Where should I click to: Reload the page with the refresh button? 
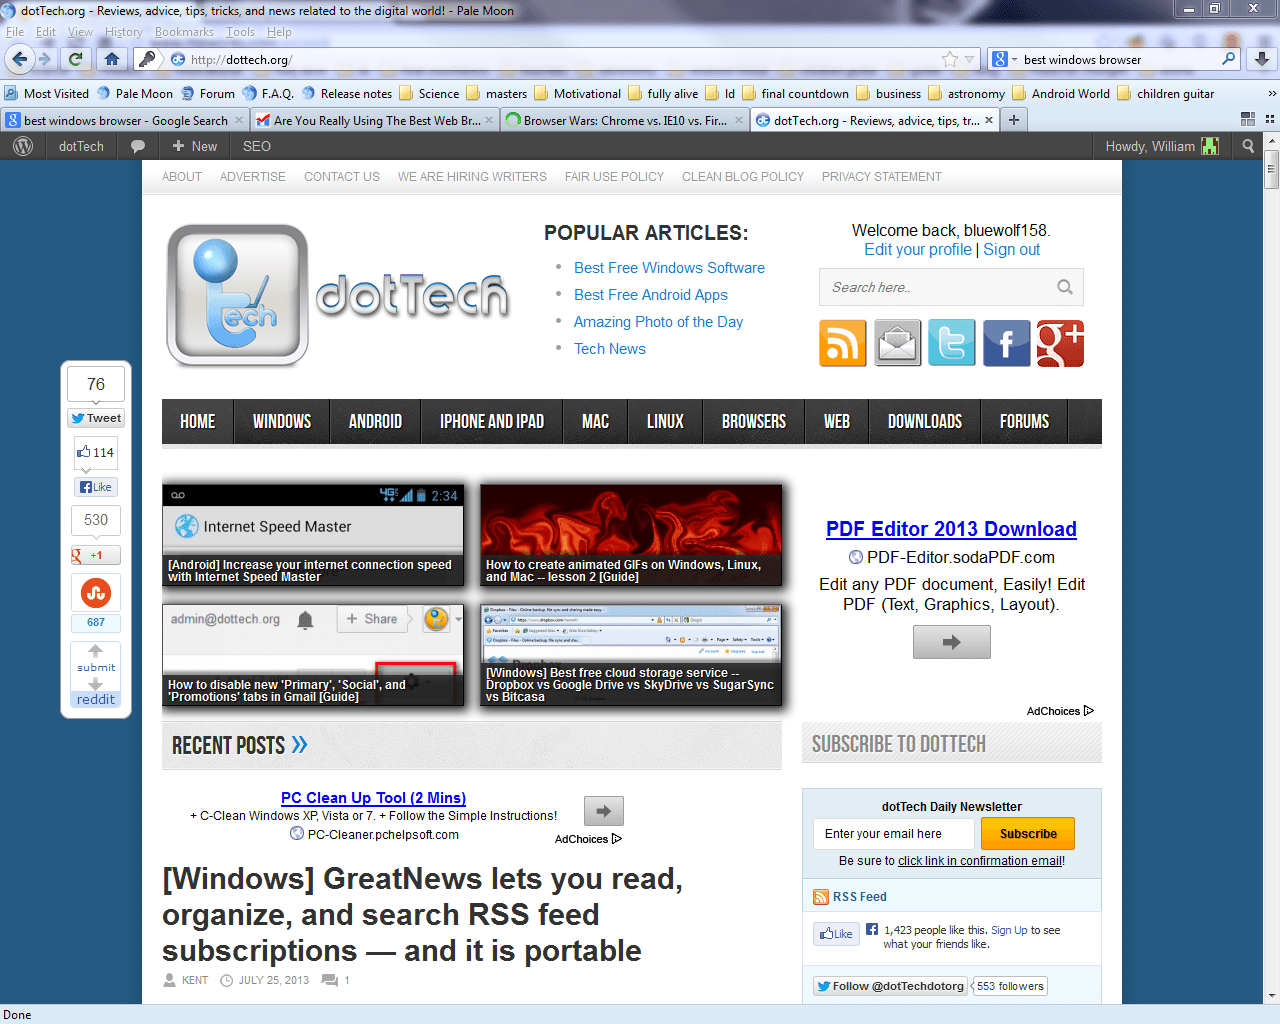(x=75, y=59)
